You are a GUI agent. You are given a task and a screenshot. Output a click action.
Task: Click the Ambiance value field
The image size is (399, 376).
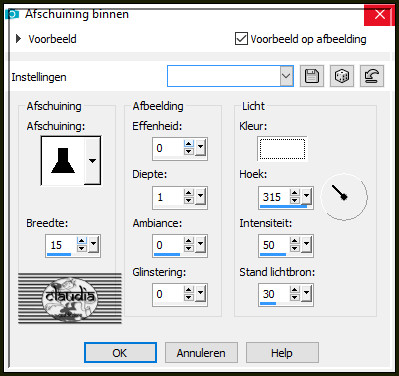coord(169,245)
